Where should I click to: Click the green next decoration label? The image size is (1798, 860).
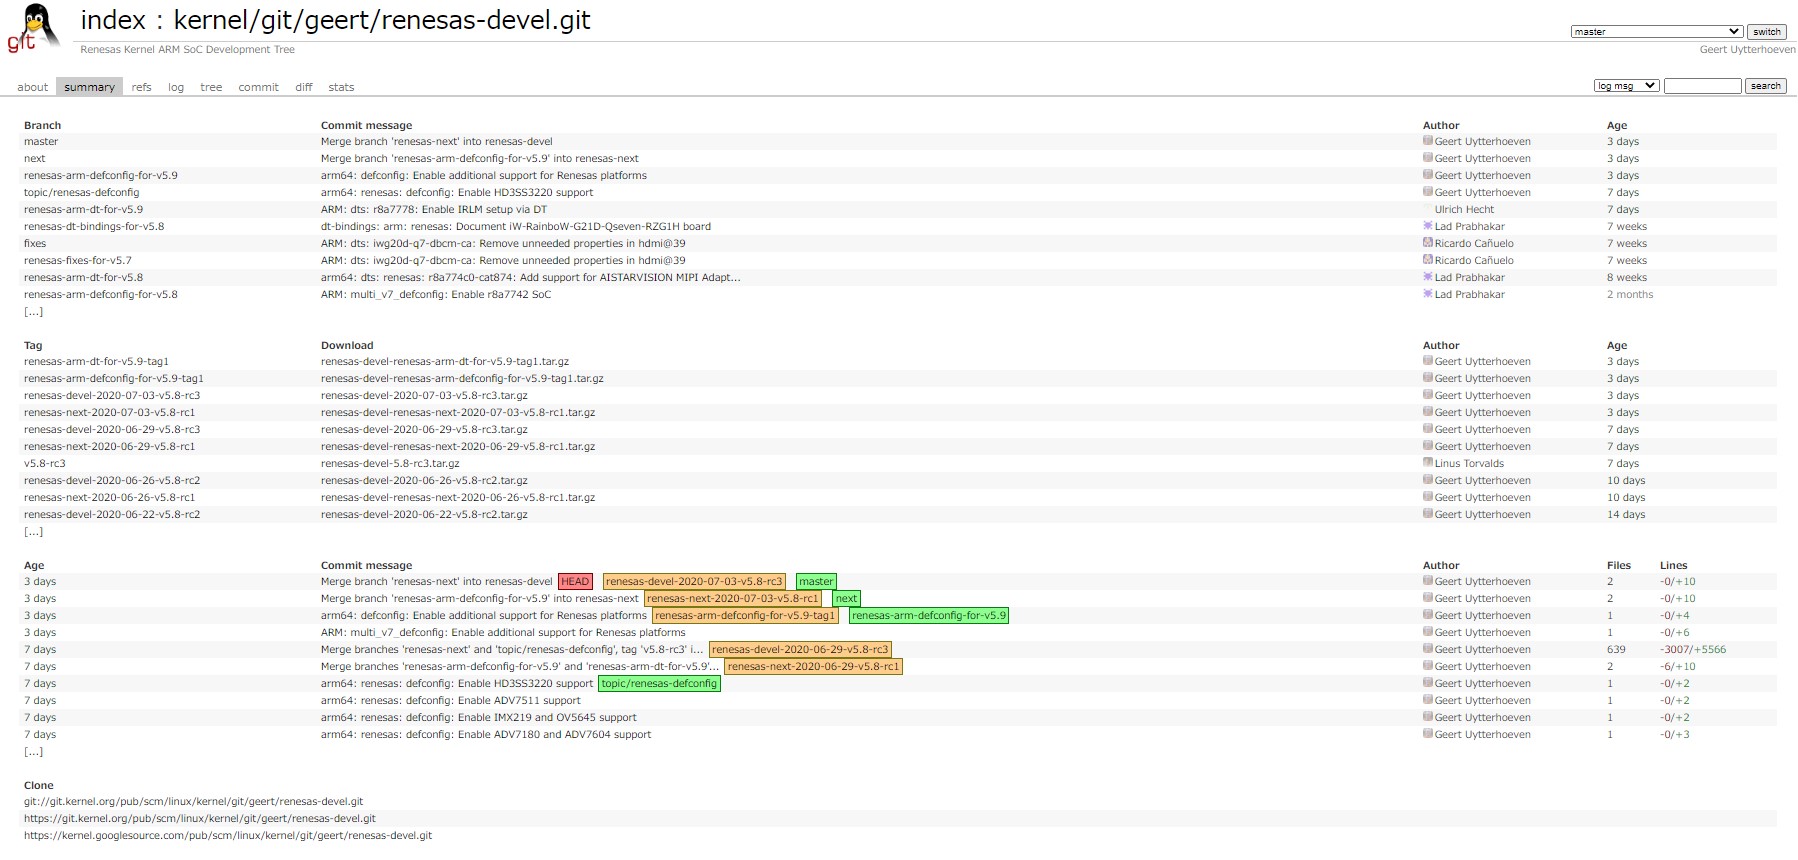coord(846,599)
